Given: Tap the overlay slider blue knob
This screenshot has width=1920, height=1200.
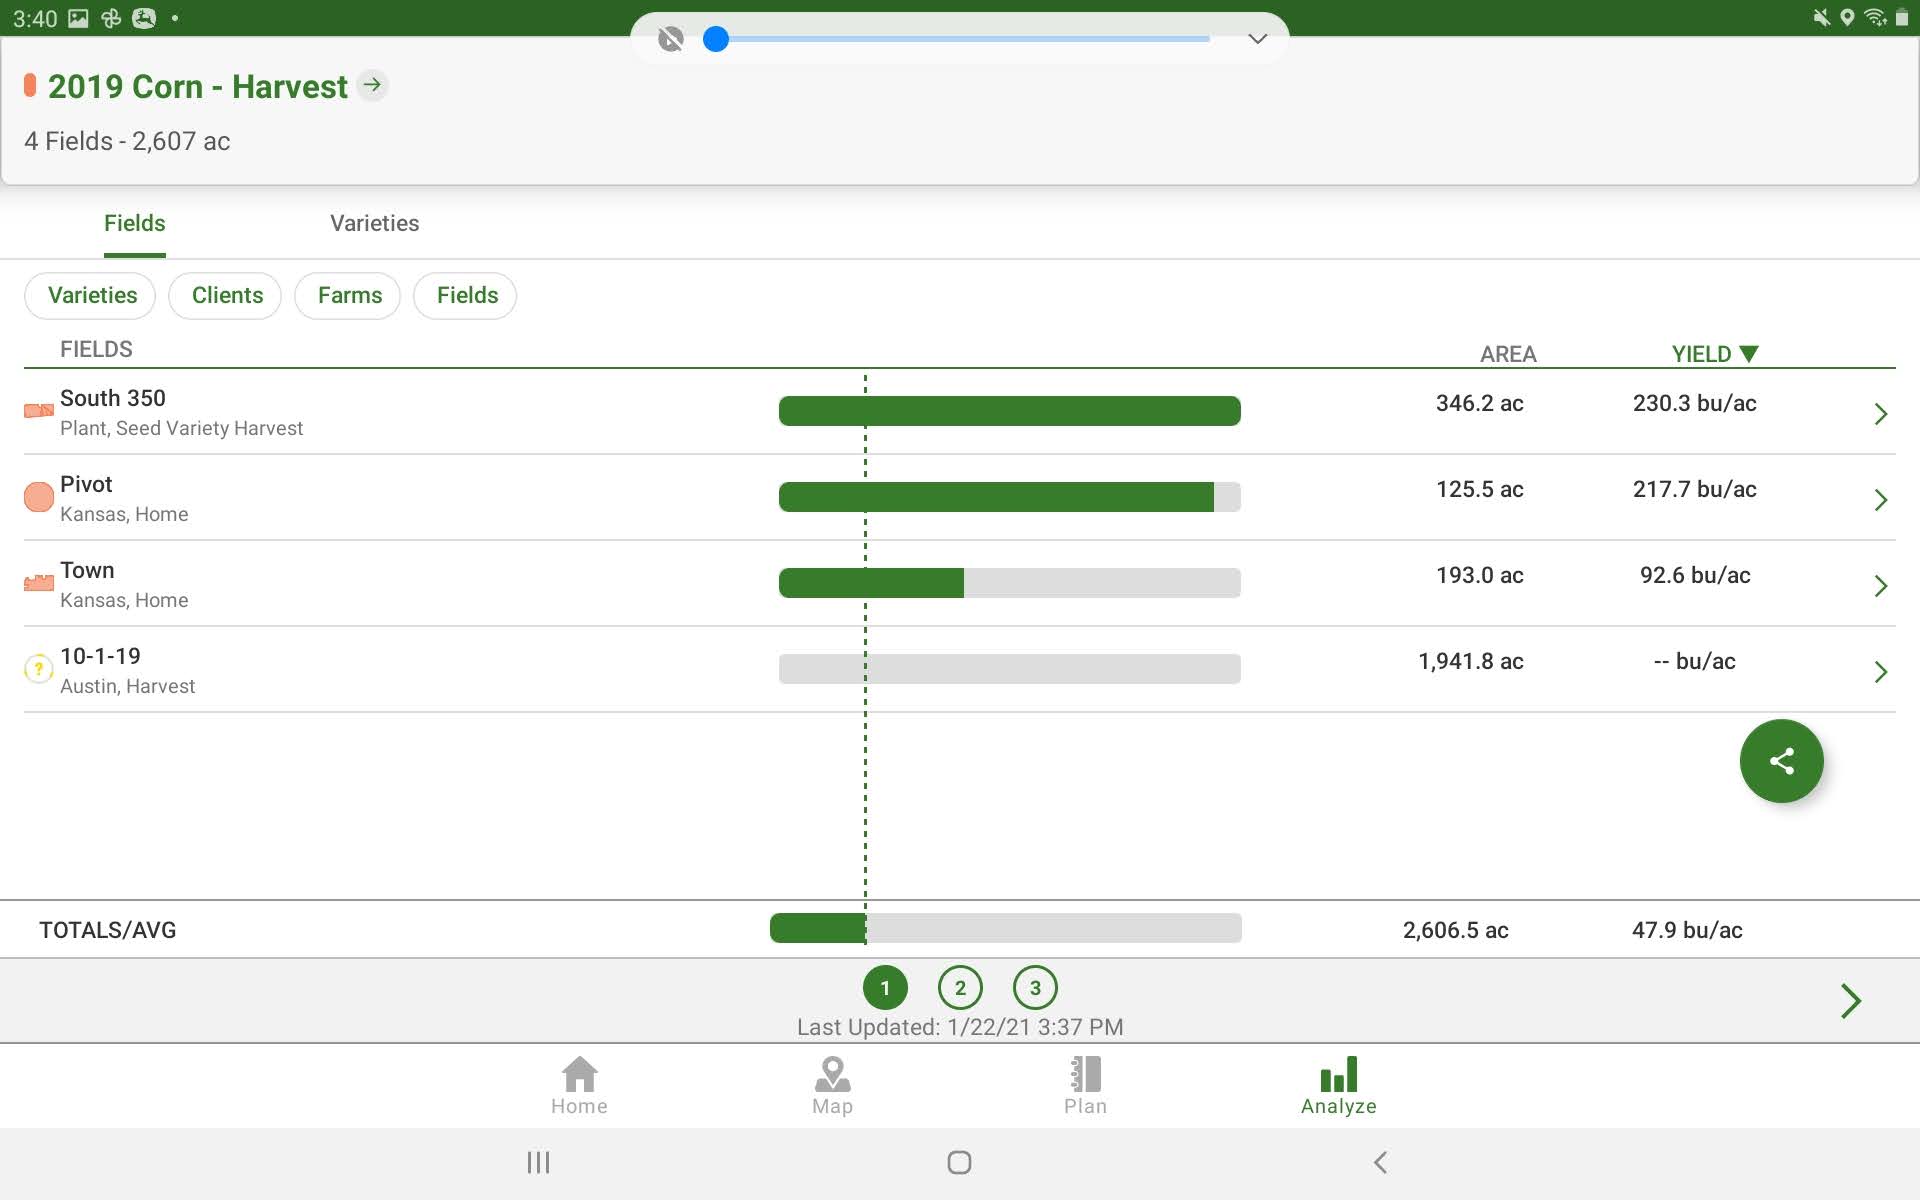Looking at the screenshot, I should [x=716, y=39].
